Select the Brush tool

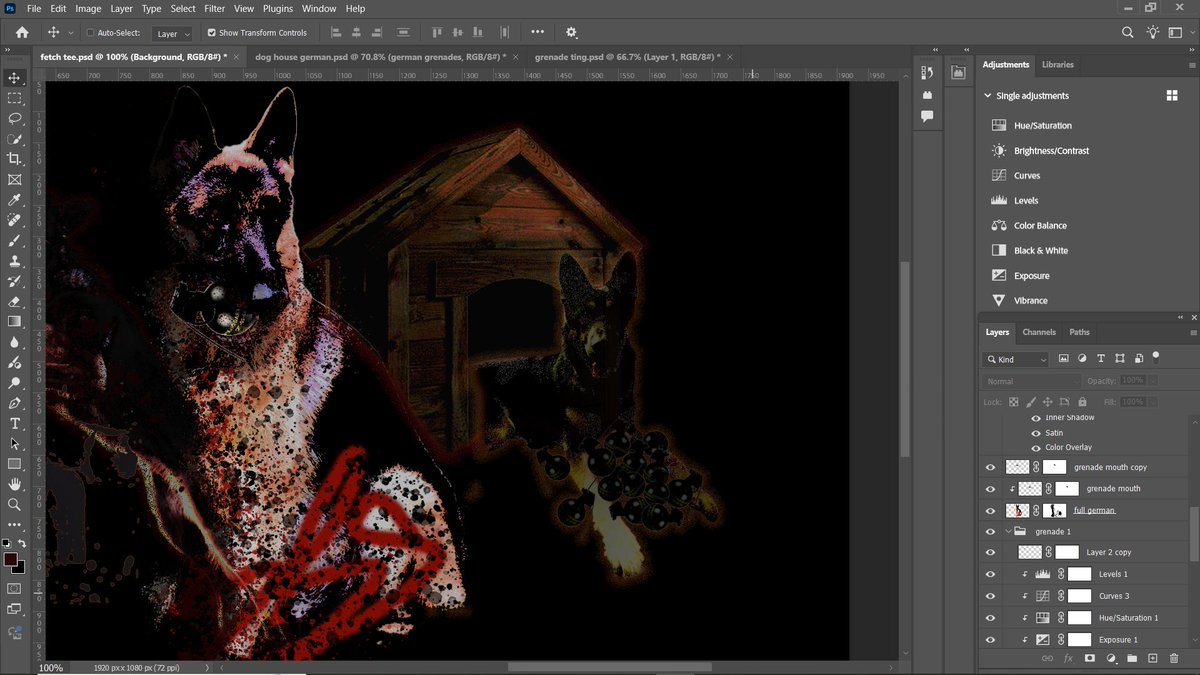click(x=14, y=241)
